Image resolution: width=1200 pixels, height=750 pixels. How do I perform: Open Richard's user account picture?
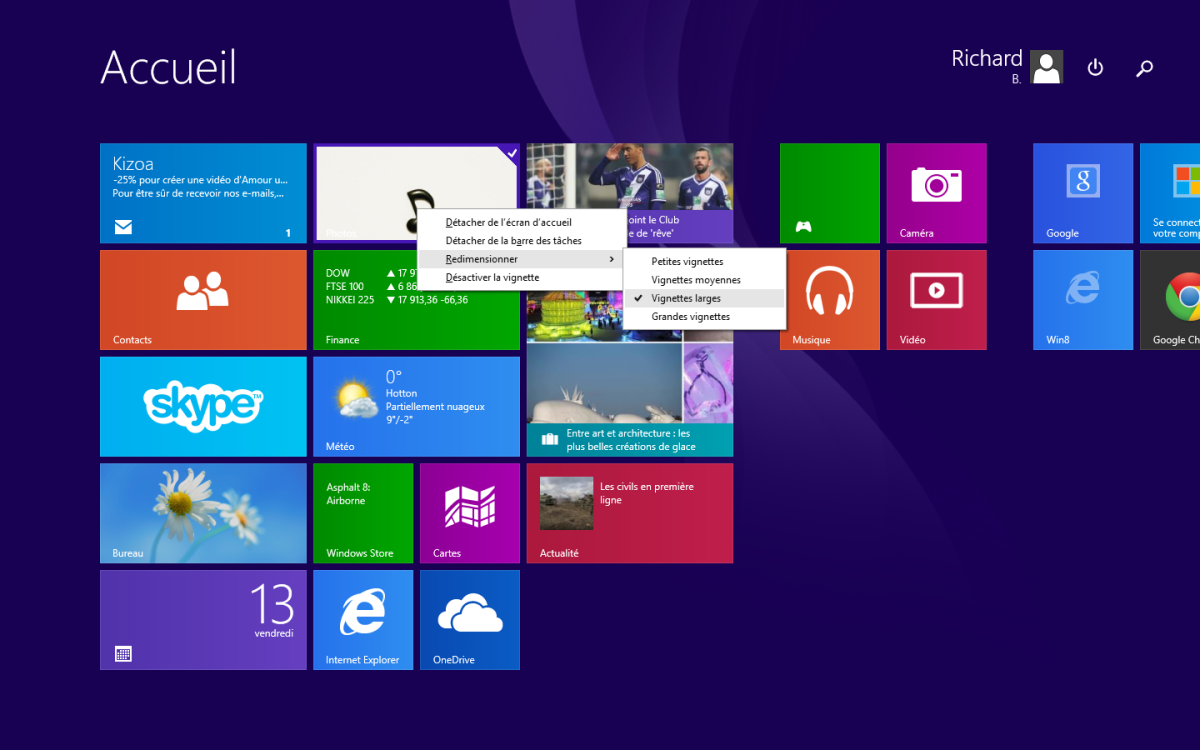1047,67
